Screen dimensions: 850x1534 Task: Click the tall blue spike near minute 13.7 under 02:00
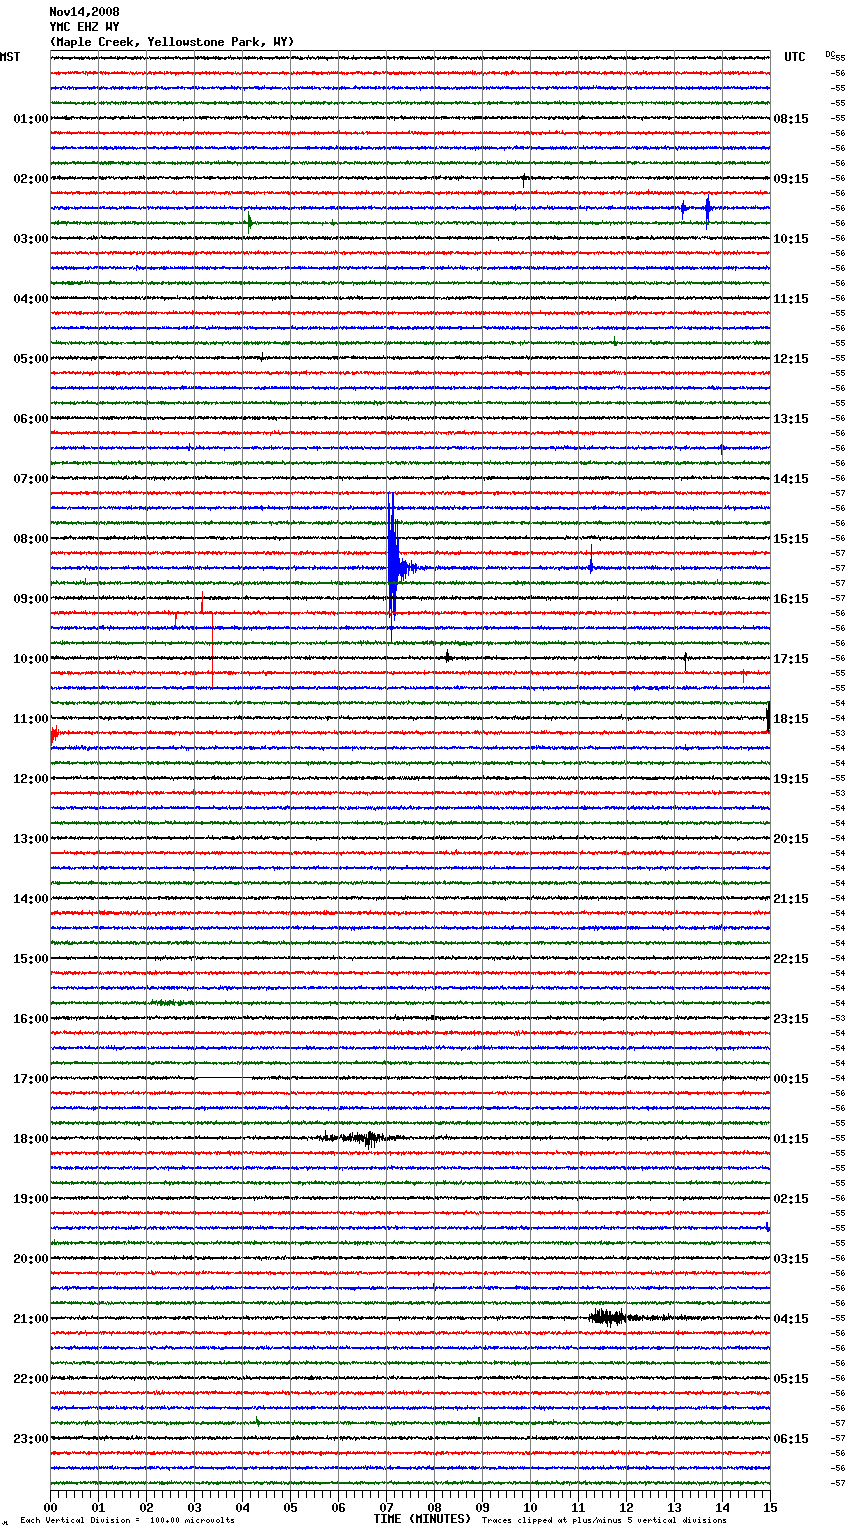(x=707, y=209)
